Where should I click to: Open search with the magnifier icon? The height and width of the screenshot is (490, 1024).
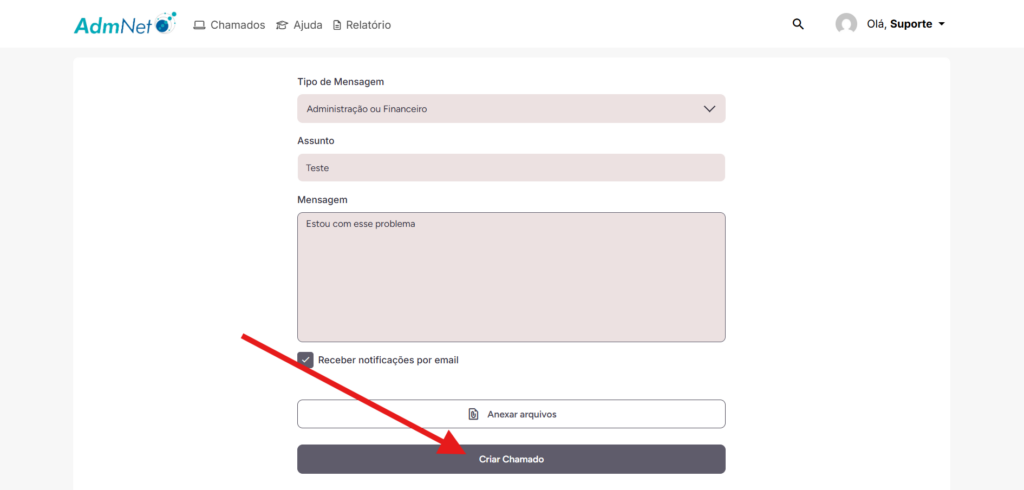[798, 24]
